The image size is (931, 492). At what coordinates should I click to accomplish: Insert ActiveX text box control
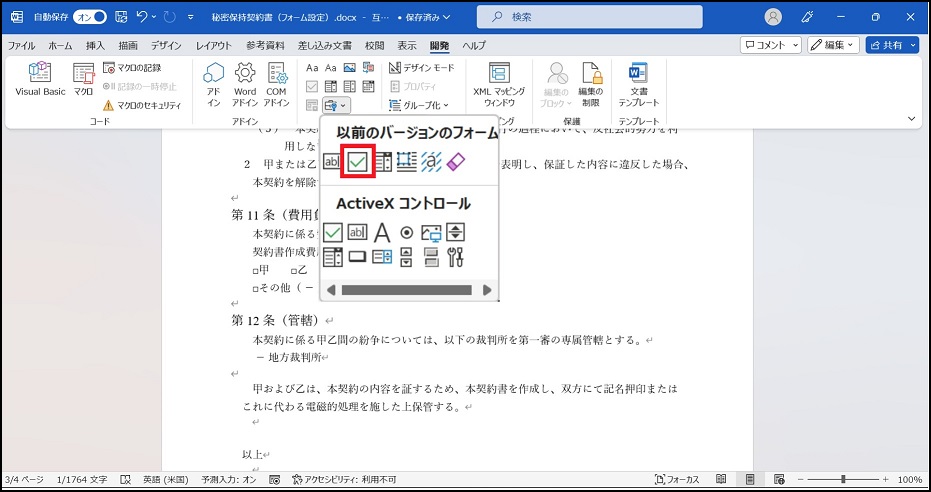[357, 233]
